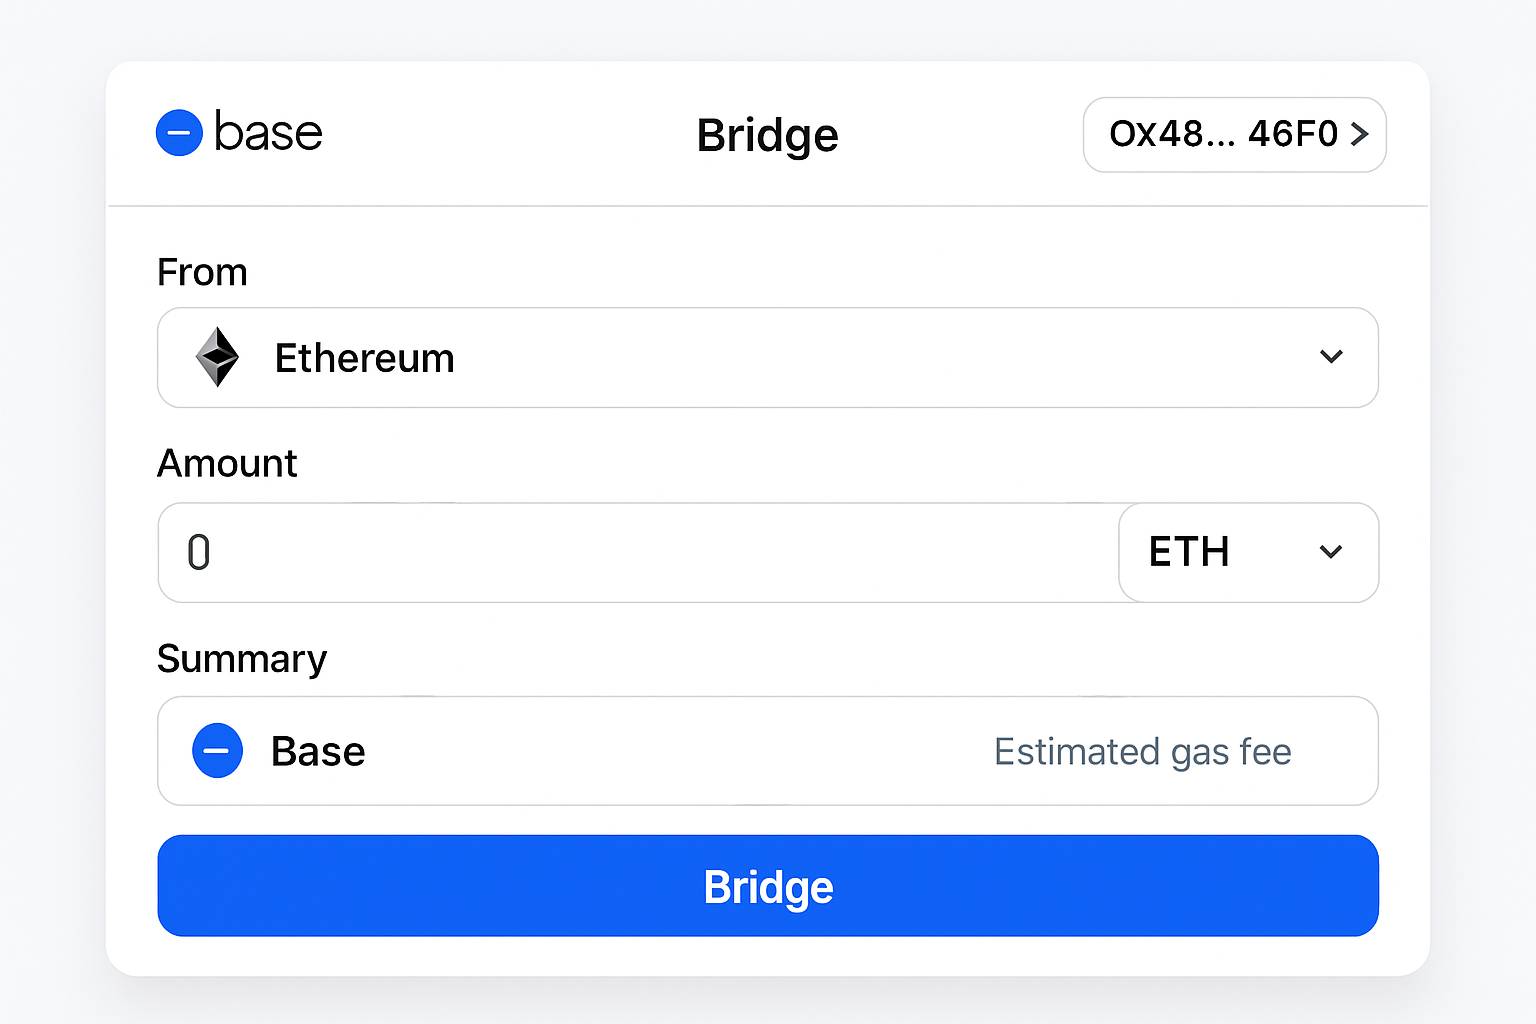
Task: Select the Ethereum network icon
Action: click(x=218, y=357)
